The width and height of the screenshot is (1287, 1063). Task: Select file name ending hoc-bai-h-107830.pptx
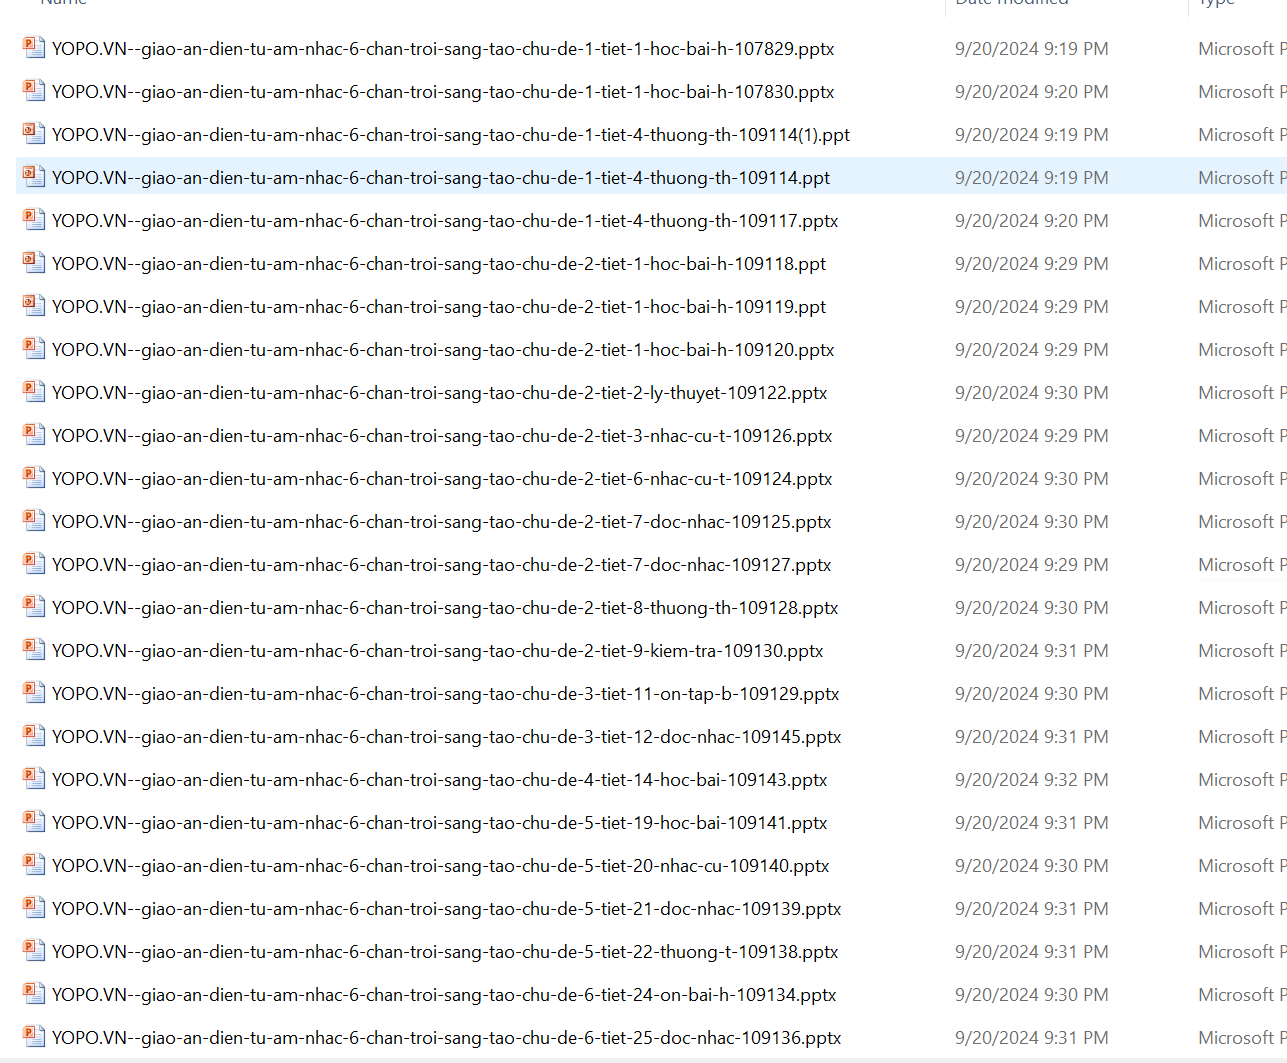[x=443, y=92]
